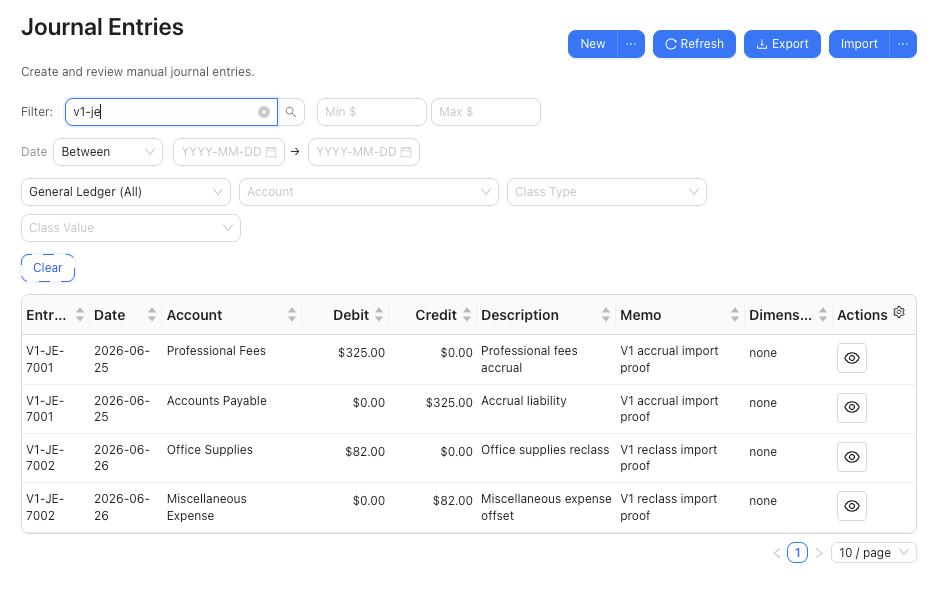The image size is (937, 595).
Task: Click the magnifier search icon button
Action: (x=291, y=112)
